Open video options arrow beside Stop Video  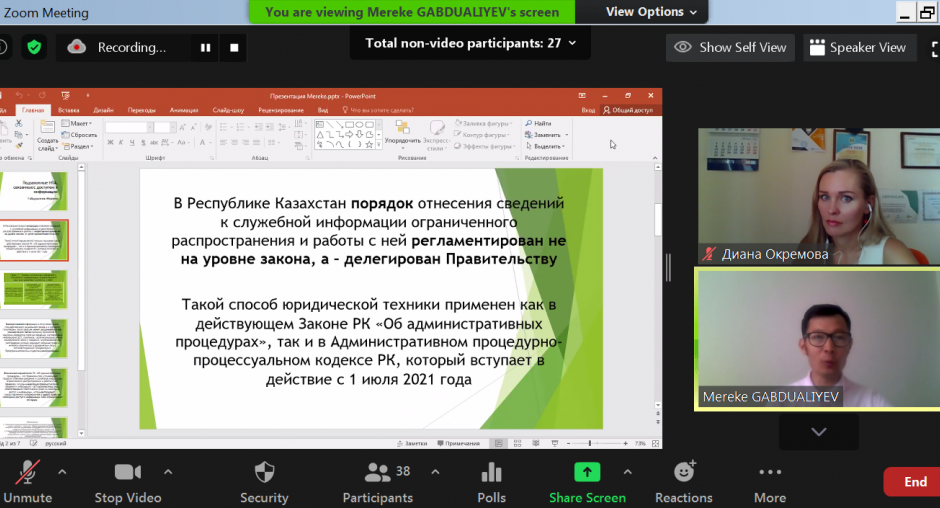[x=167, y=472]
